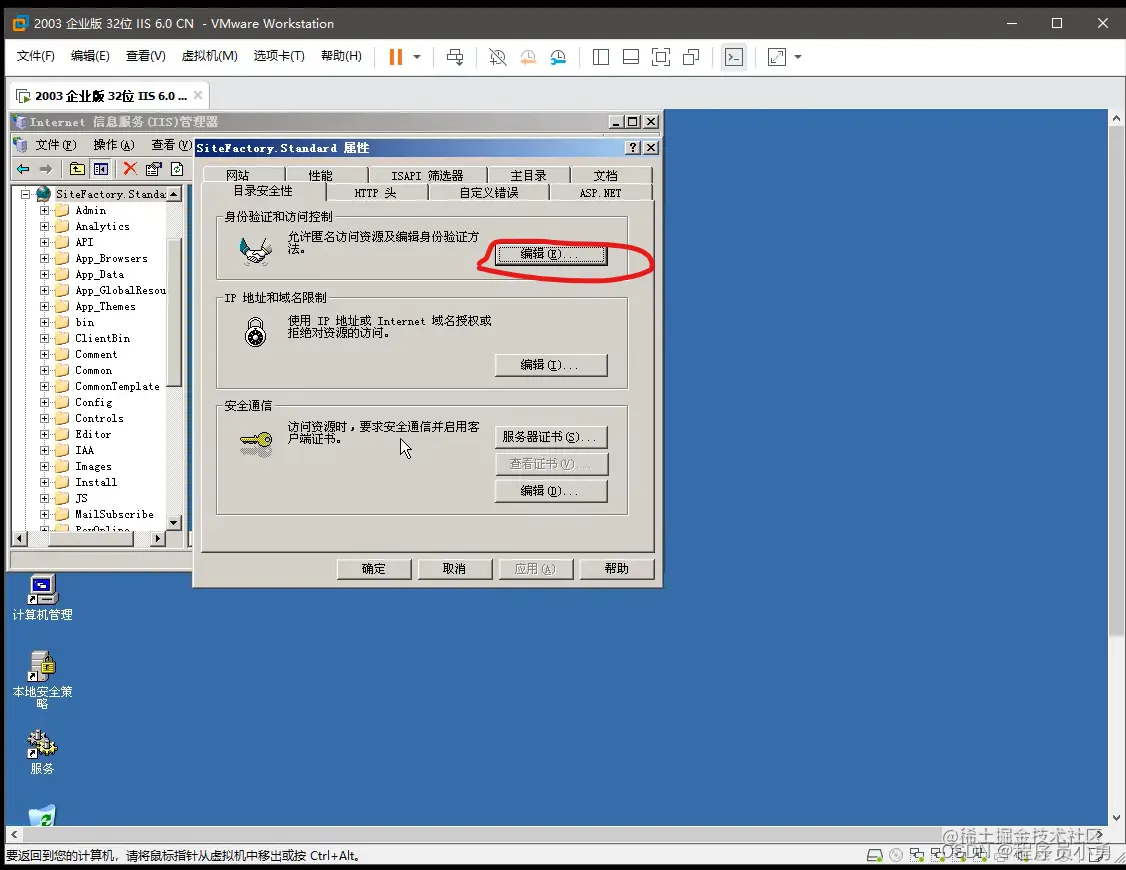This screenshot has width=1126, height=870.
Task: Toggle the IIS console tree pane icon
Action: click(x=101, y=169)
